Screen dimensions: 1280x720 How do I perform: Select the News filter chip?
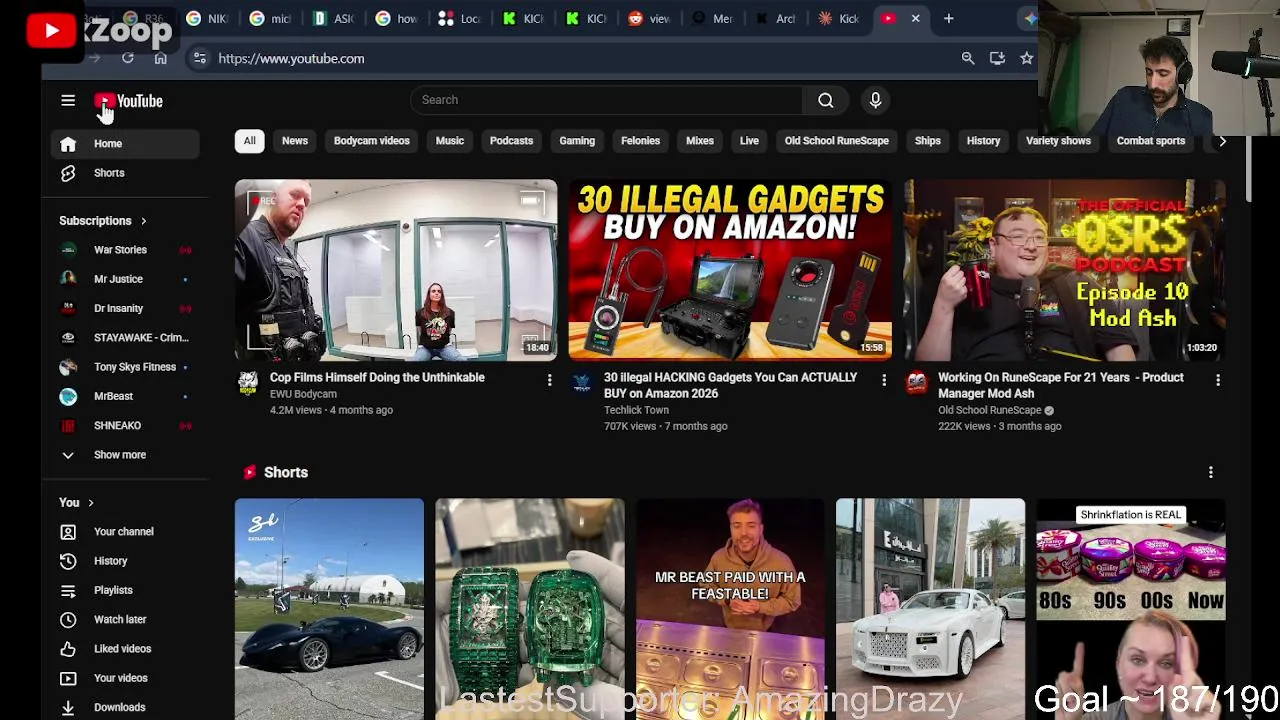[295, 141]
